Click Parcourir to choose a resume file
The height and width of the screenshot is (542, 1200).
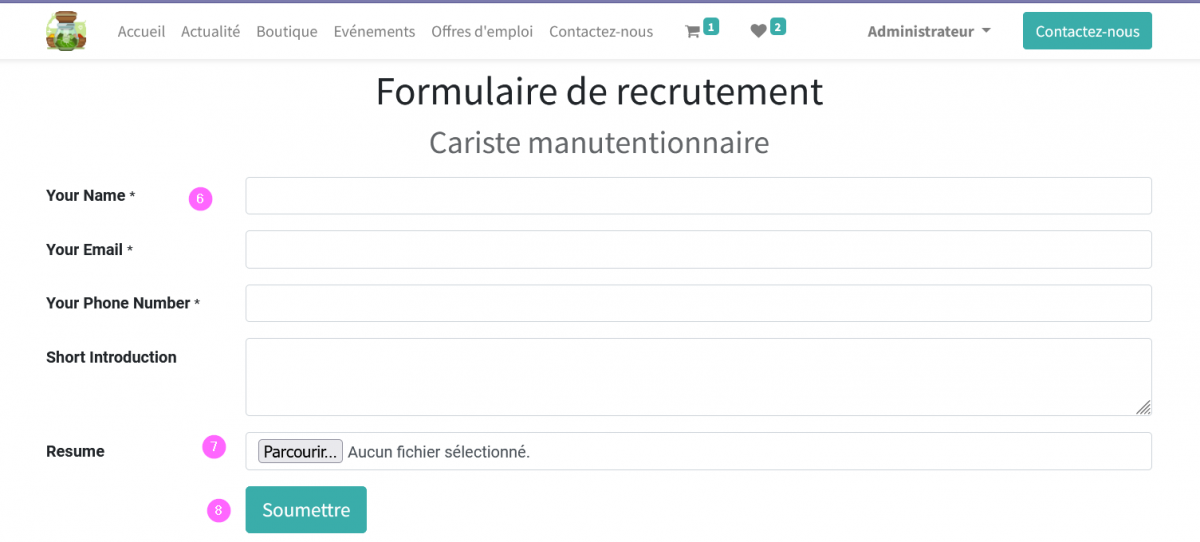(300, 452)
